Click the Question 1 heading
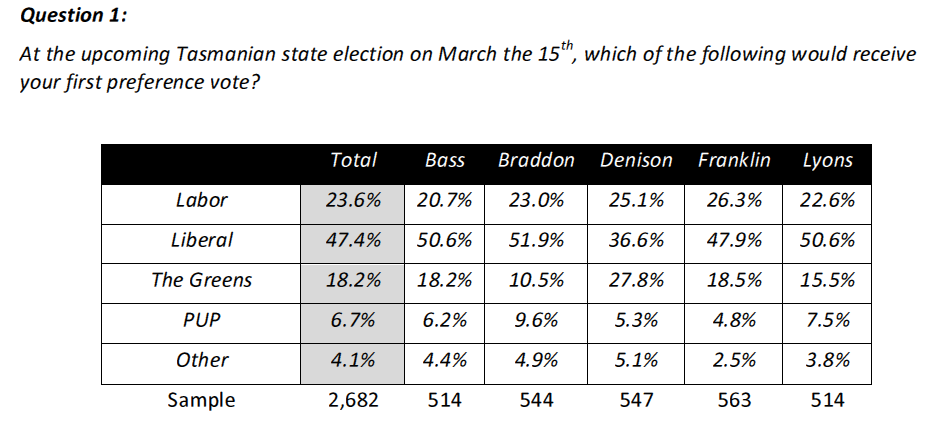925x422 pixels. [74, 16]
